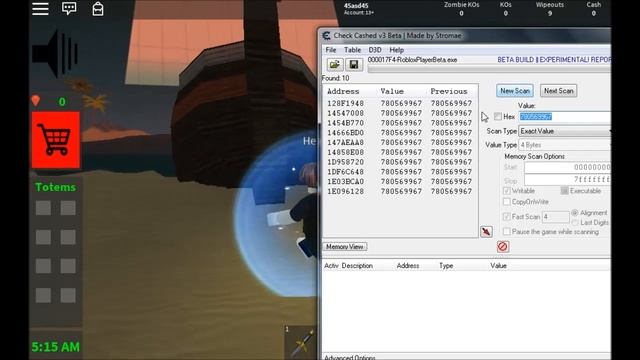The height and width of the screenshot is (360, 640).
Task: Open the Value Type dropdown
Action: tap(564, 145)
